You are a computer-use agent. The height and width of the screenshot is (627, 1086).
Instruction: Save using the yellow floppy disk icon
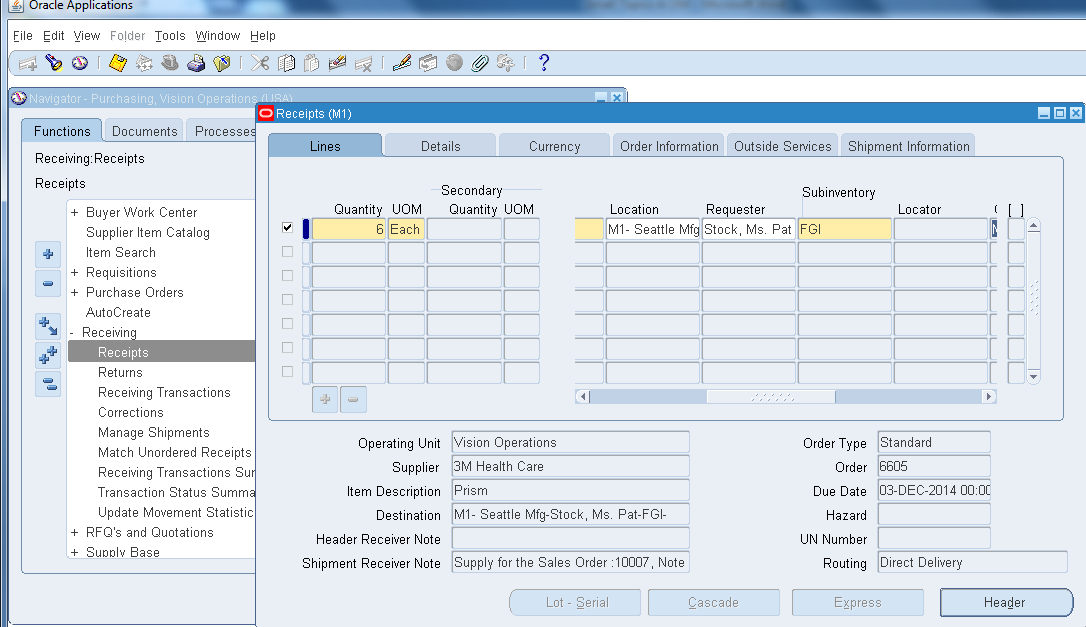pos(118,63)
